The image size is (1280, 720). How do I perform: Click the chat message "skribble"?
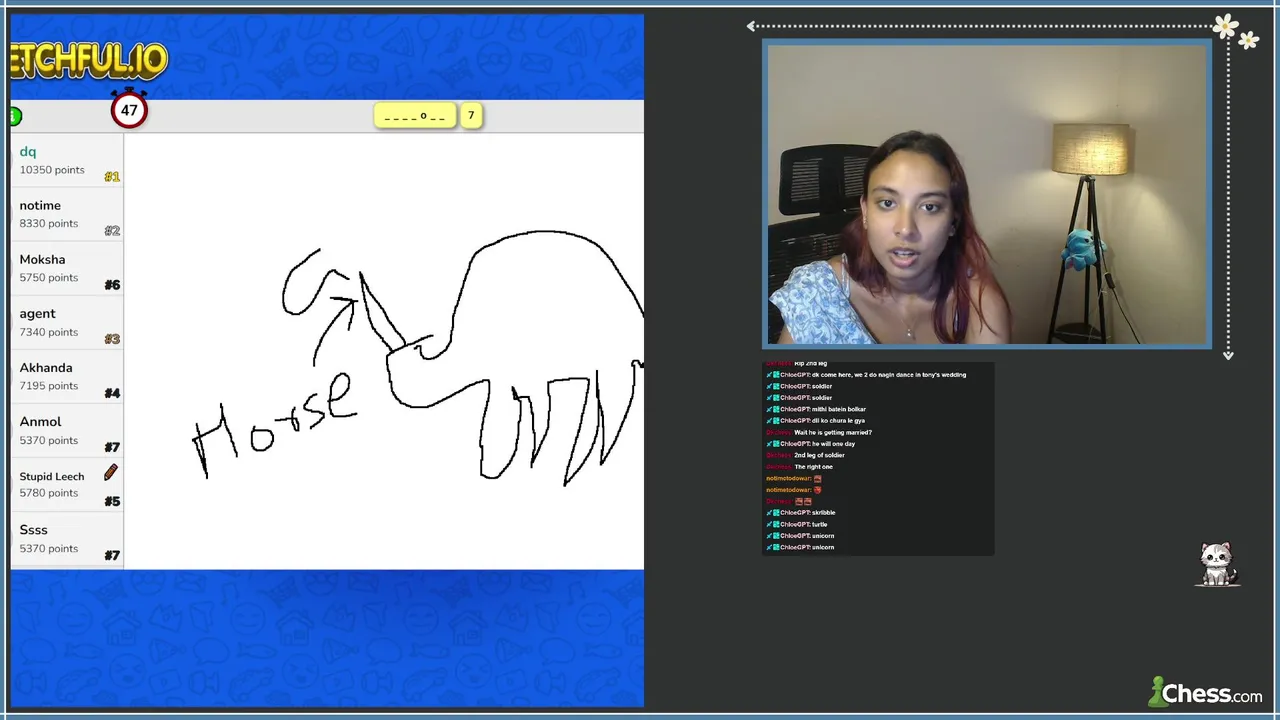tap(801, 513)
